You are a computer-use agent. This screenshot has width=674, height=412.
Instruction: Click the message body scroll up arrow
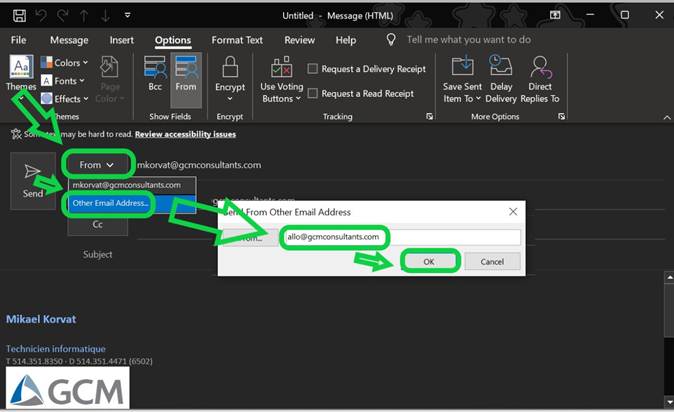pos(669,277)
